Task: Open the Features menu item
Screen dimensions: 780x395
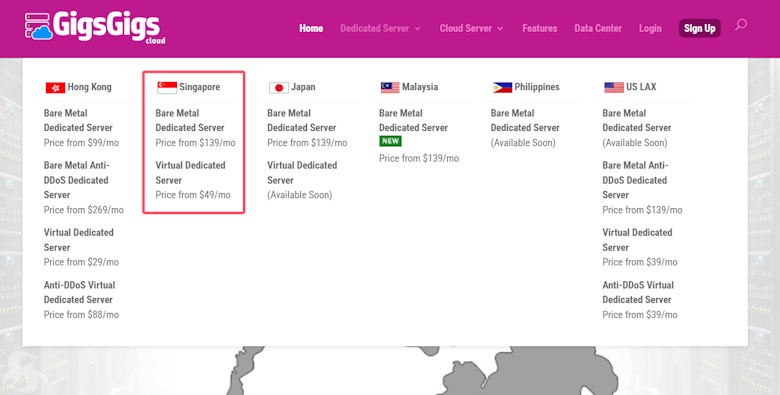Action: [x=540, y=28]
